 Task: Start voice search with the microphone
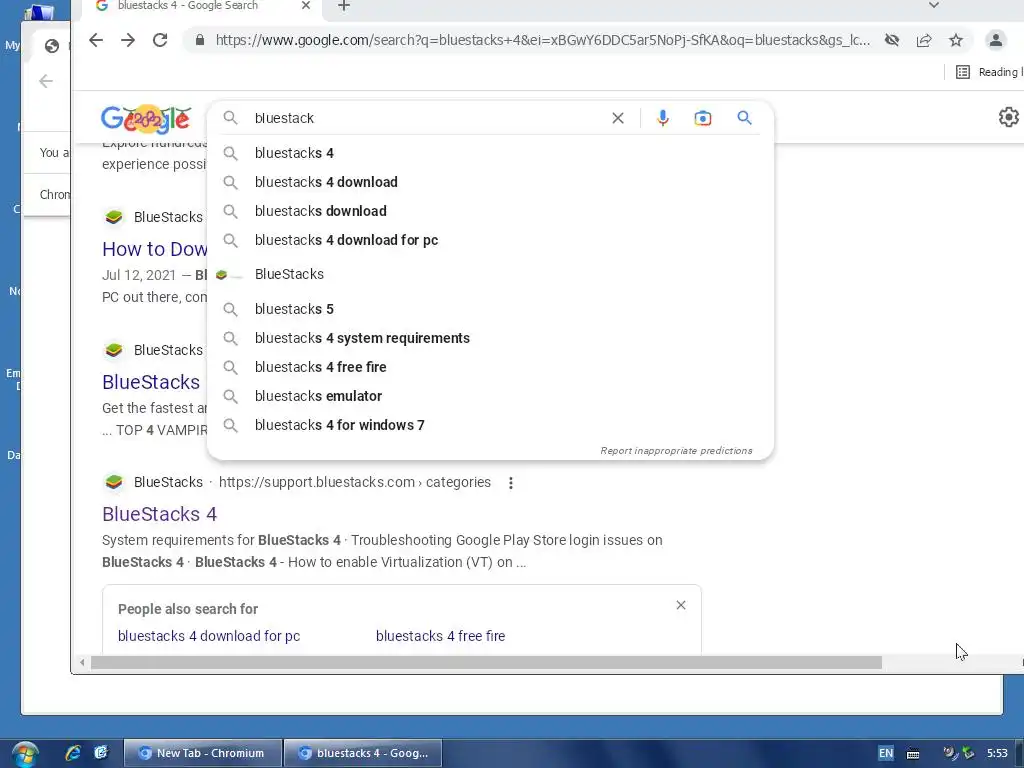(x=662, y=118)
